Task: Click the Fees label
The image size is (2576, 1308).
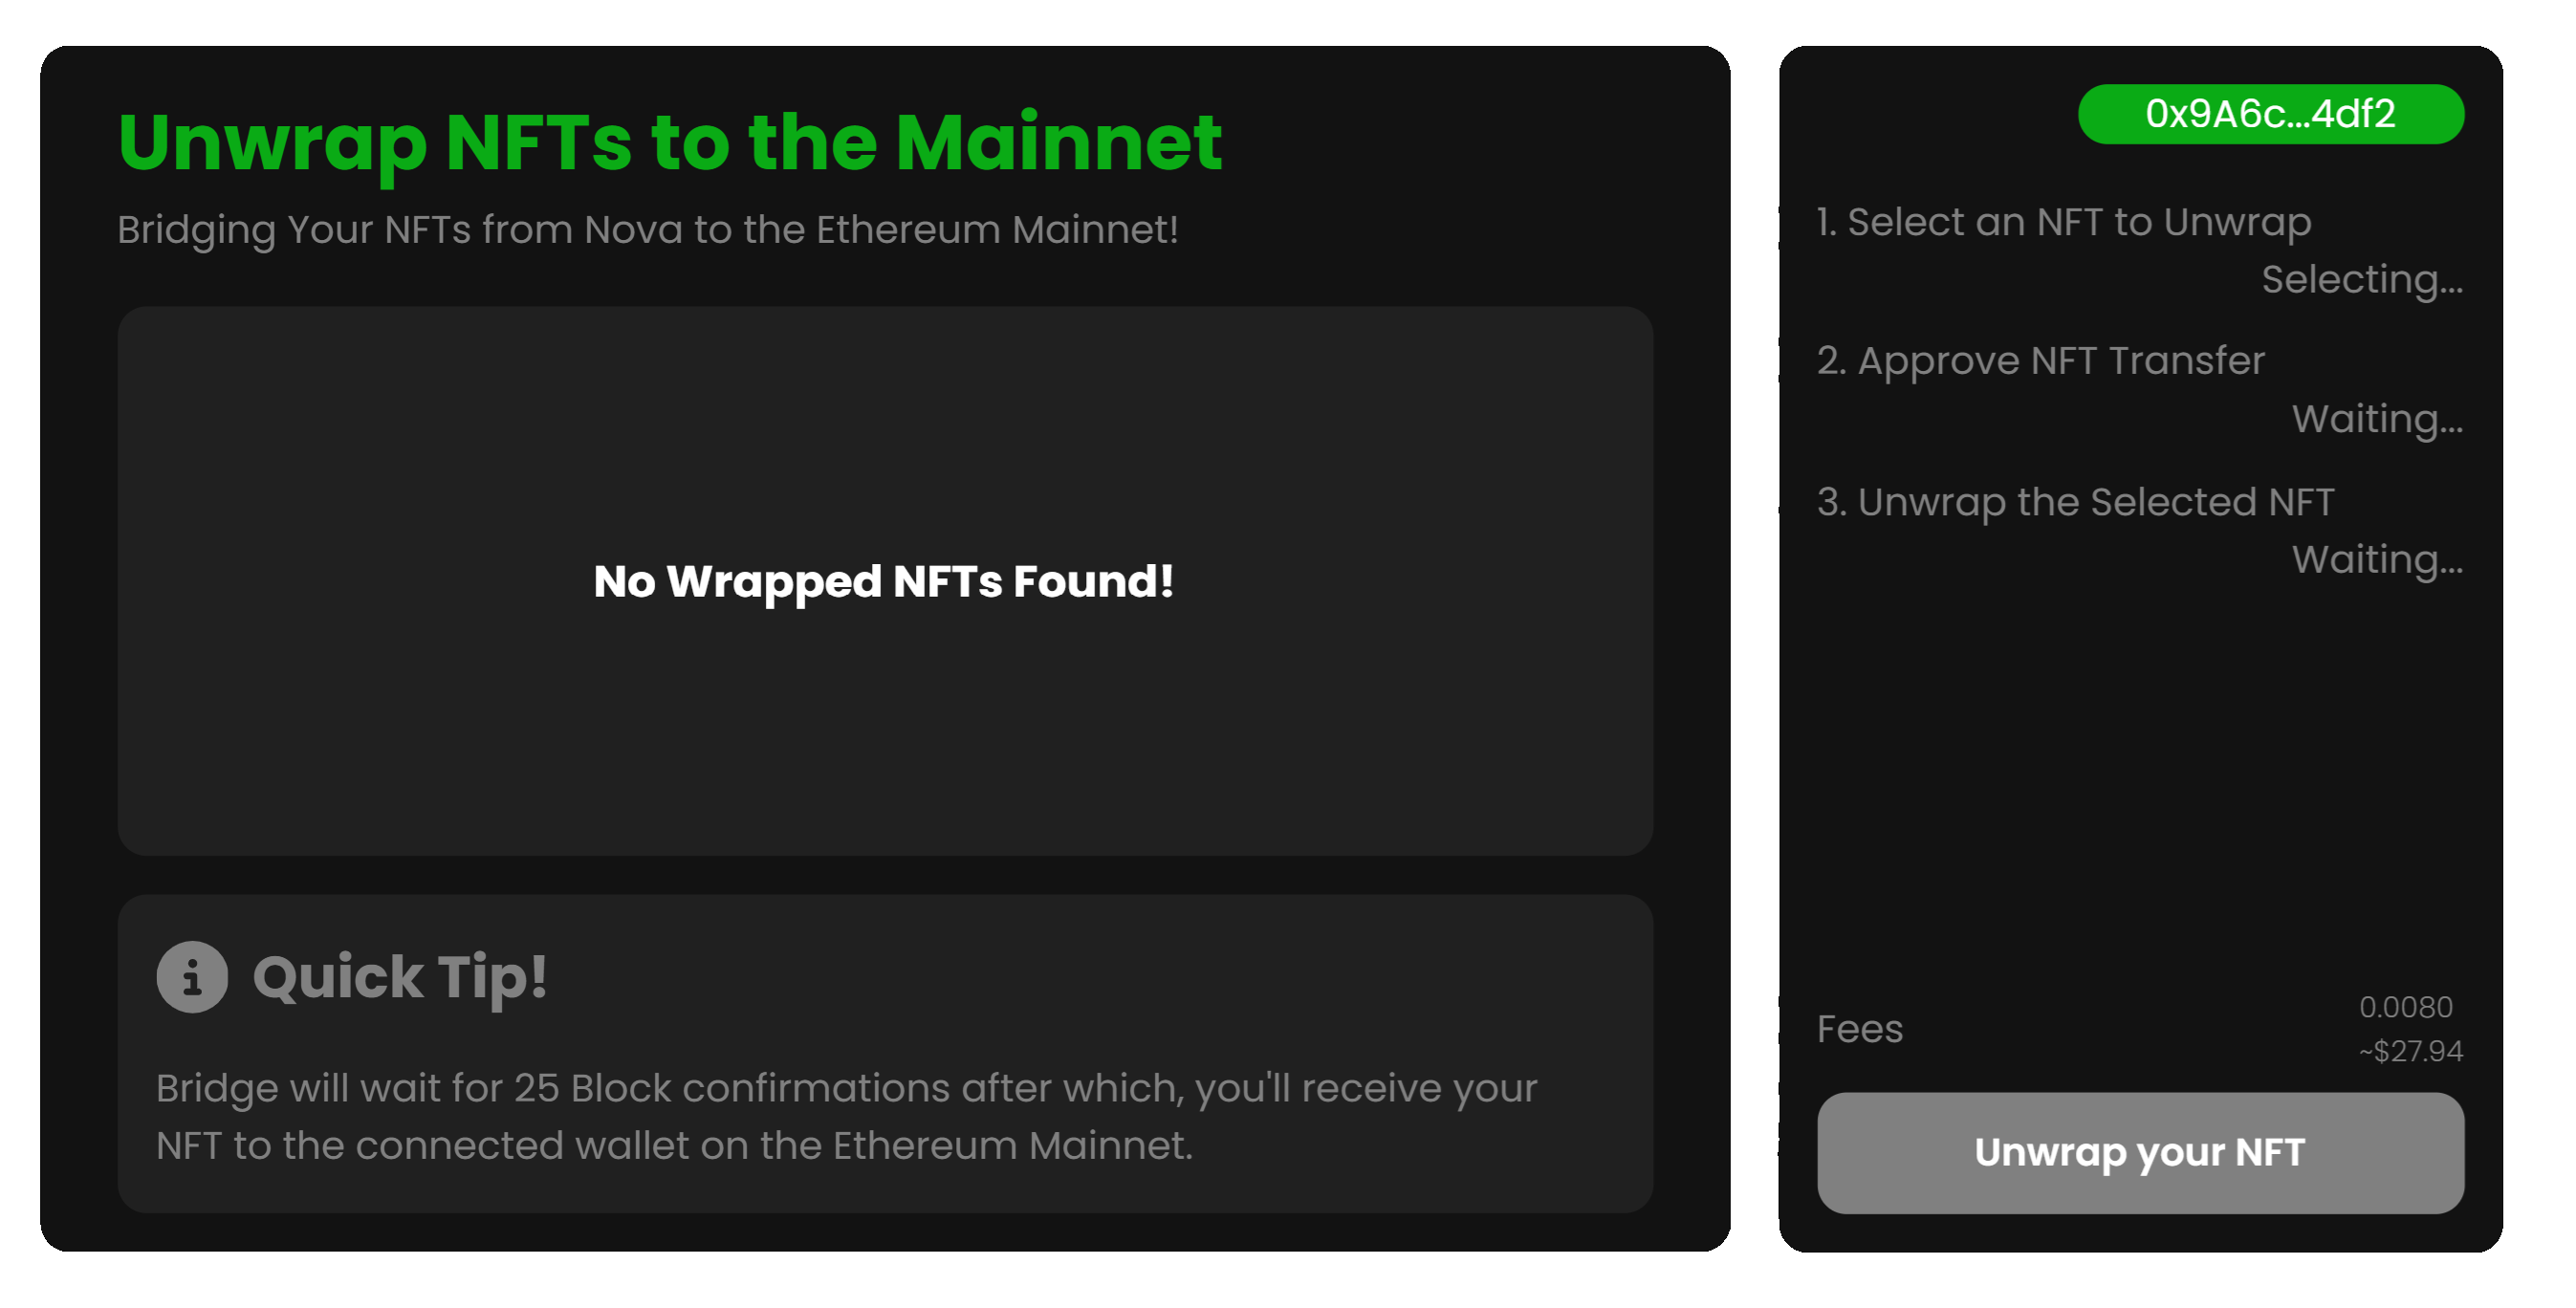Action: [x=1860, y=1029]
